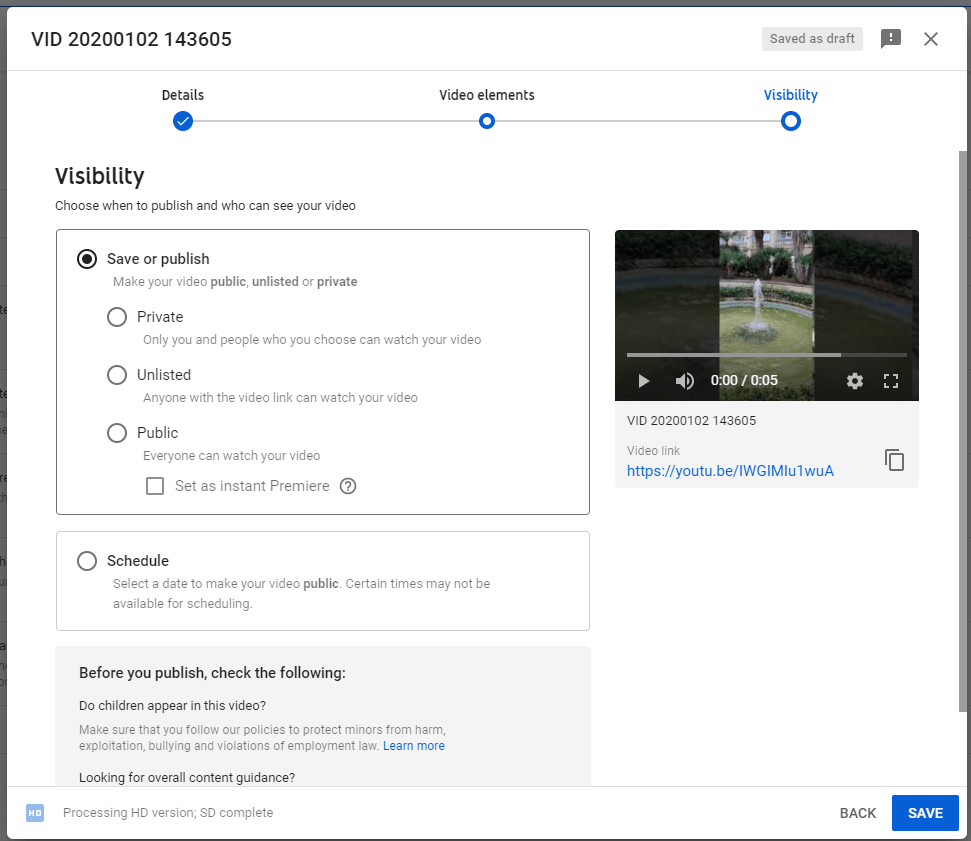Click 'Looking for overall content guidance?' text
Screen dimensions: 971x841
point(187,778)
